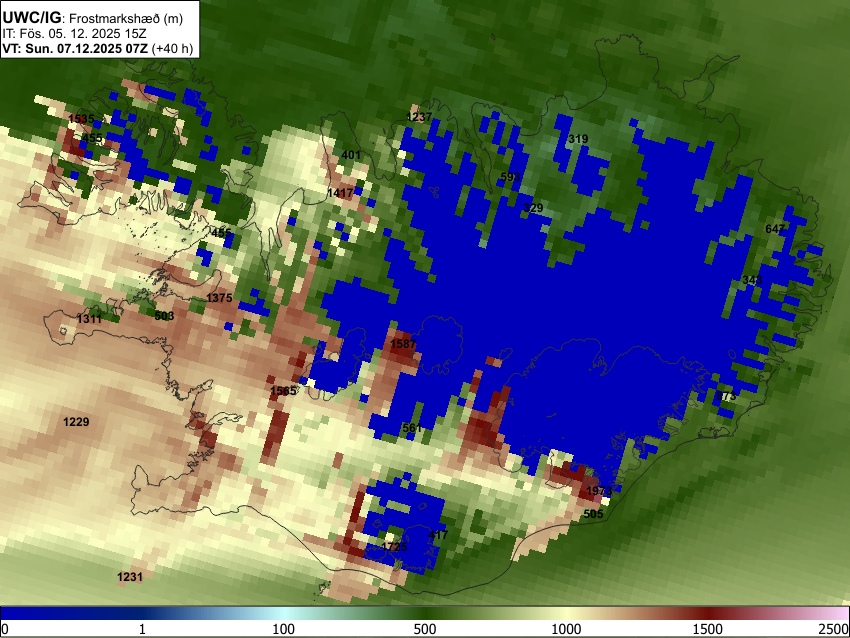Click the 1375 value label on the map

click(x=220, y=298)
